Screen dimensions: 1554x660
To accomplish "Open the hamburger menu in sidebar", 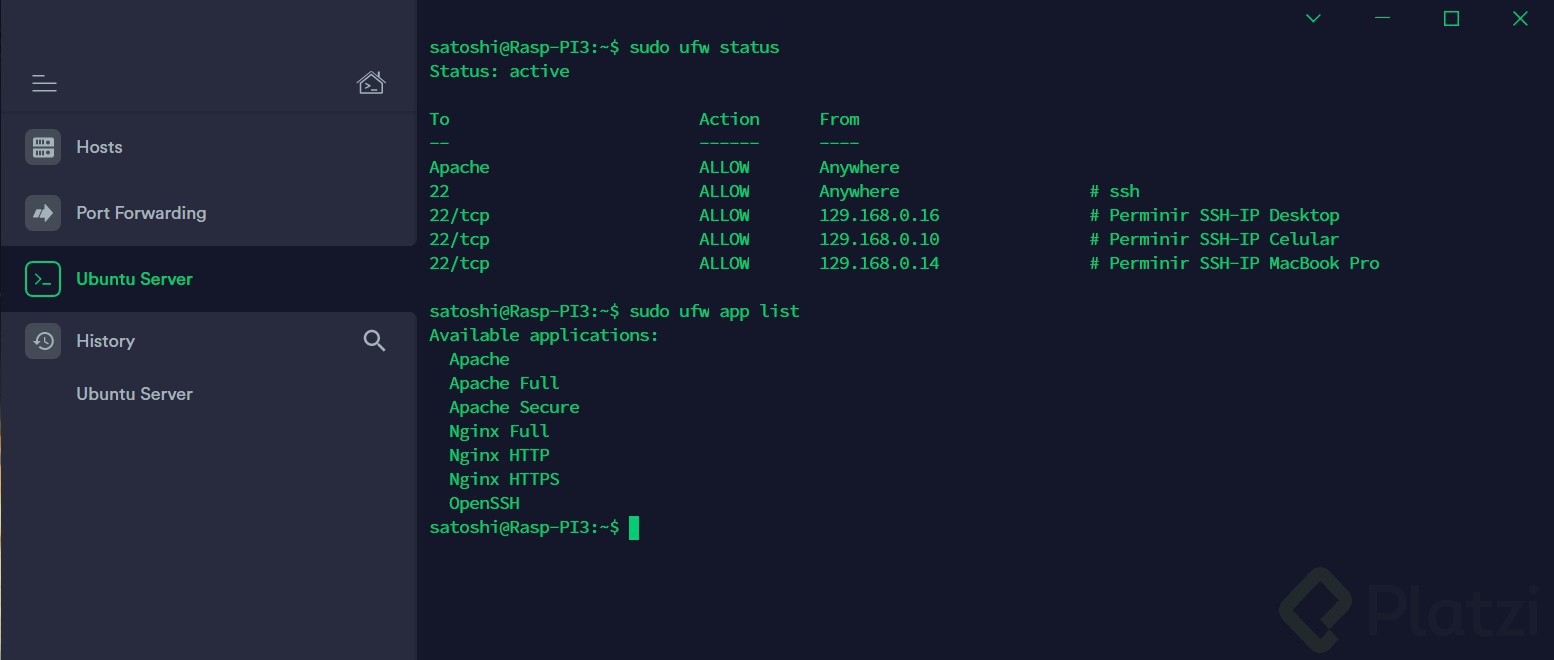I will pyautogui.click(x=44, y=83).
